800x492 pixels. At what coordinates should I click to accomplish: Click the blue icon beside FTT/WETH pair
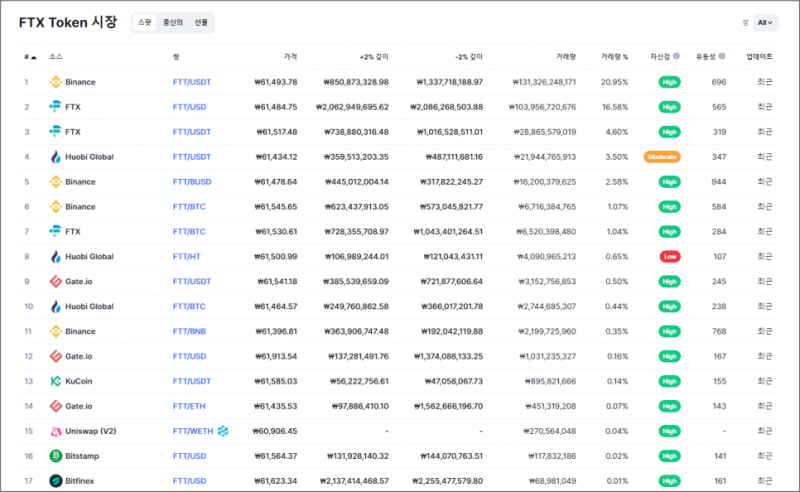pyautogui.click(x=224, y=431)
